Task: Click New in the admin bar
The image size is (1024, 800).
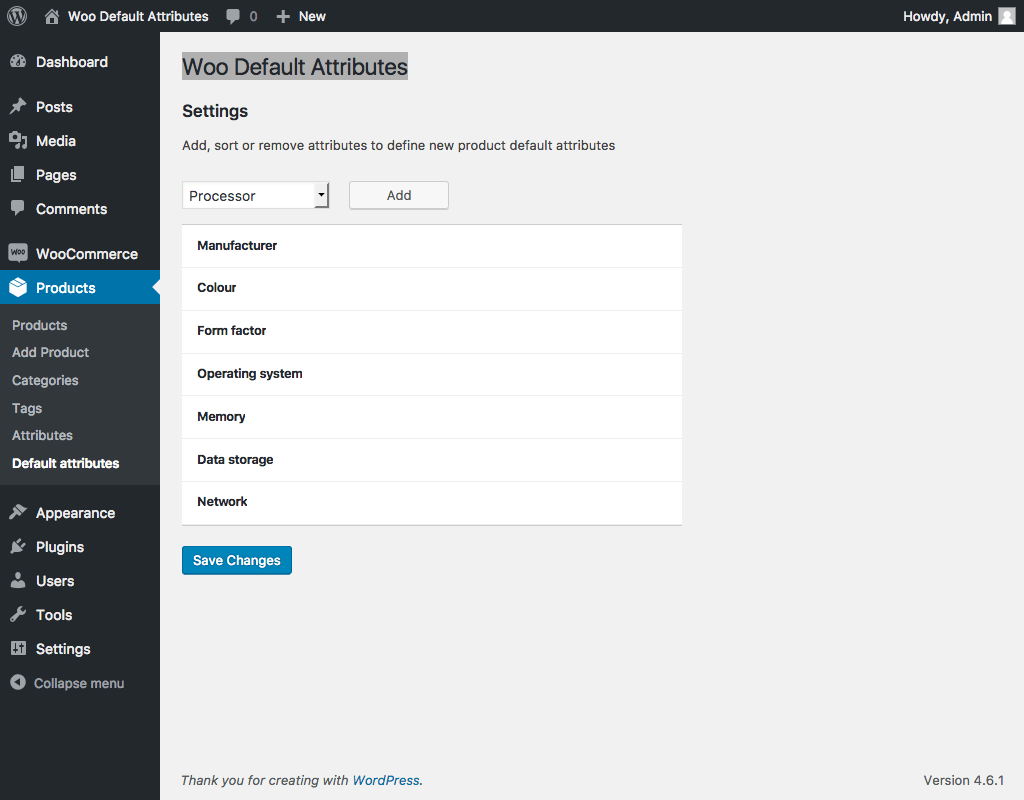Action: click(312, 16)
